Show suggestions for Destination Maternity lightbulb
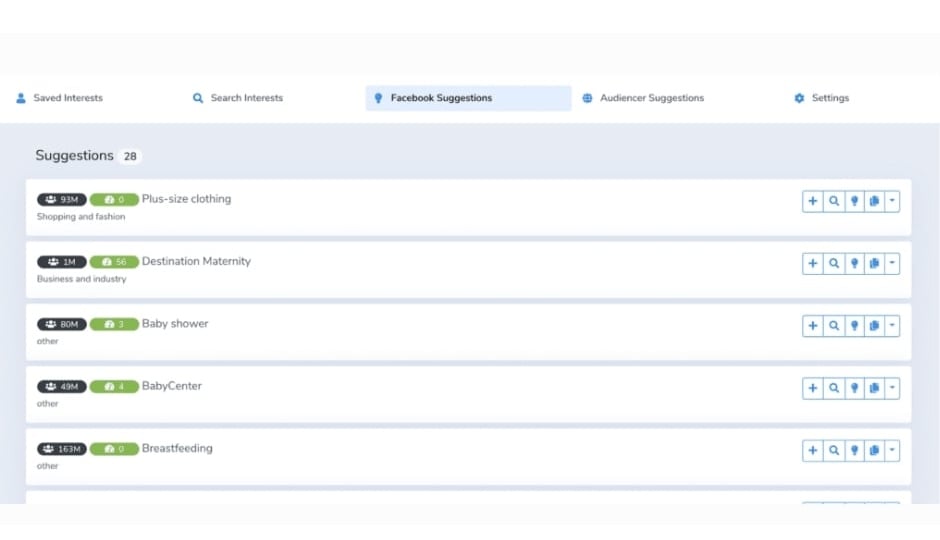 [854, 264]
